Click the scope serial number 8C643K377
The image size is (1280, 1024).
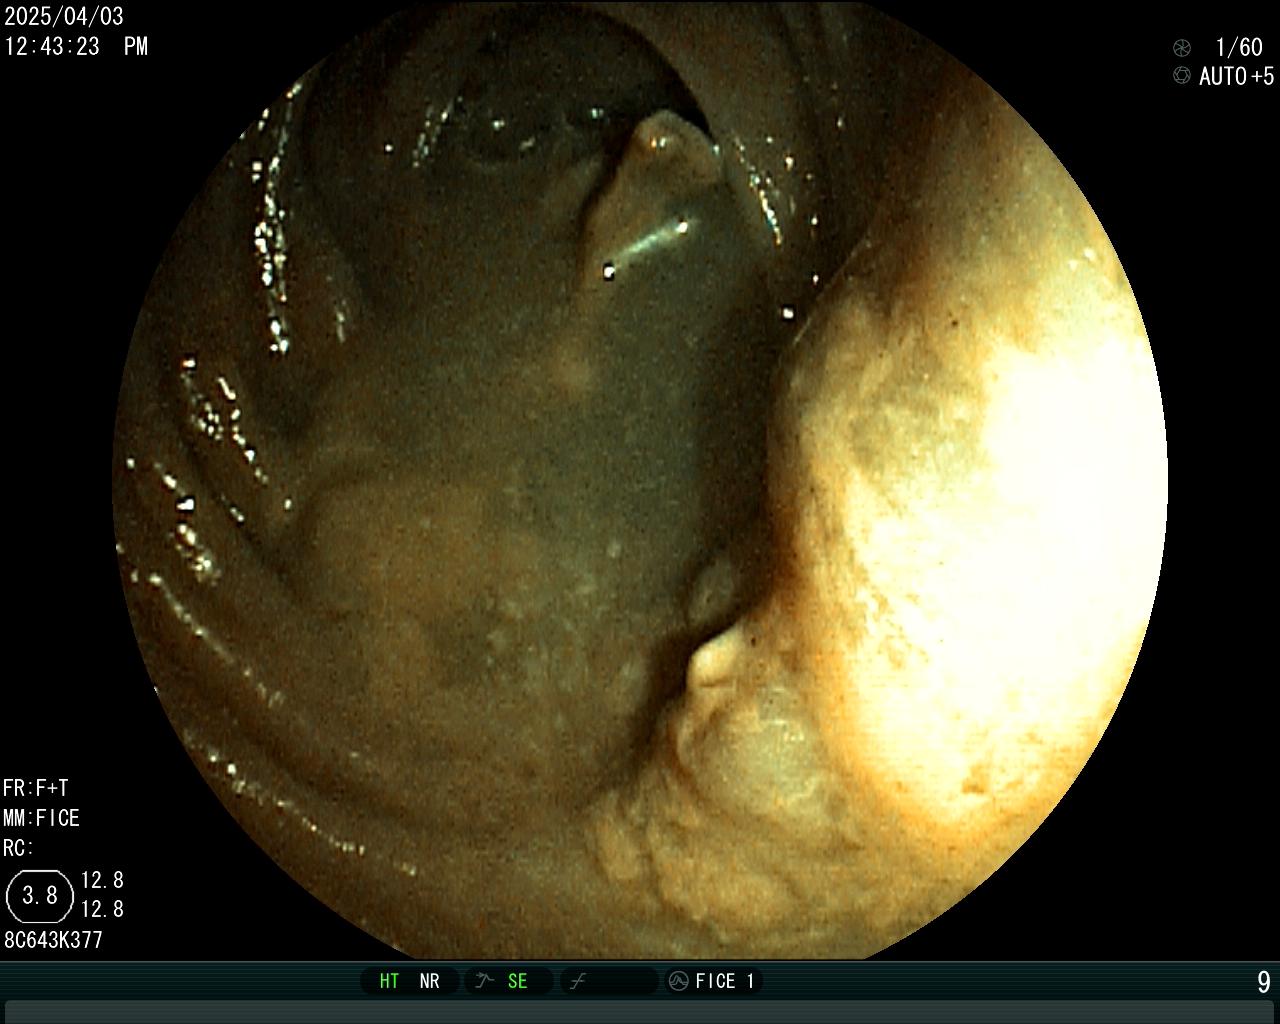(53, 940)
